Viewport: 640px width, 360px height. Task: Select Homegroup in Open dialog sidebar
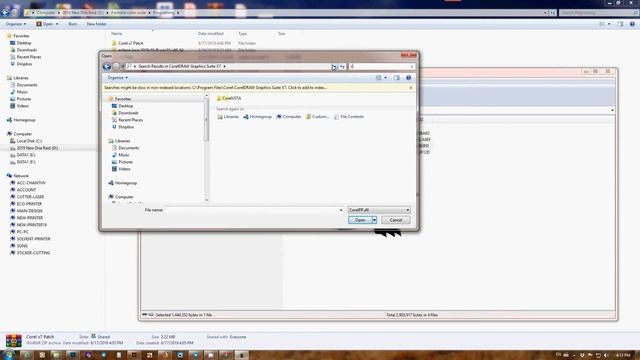[123, 183]
